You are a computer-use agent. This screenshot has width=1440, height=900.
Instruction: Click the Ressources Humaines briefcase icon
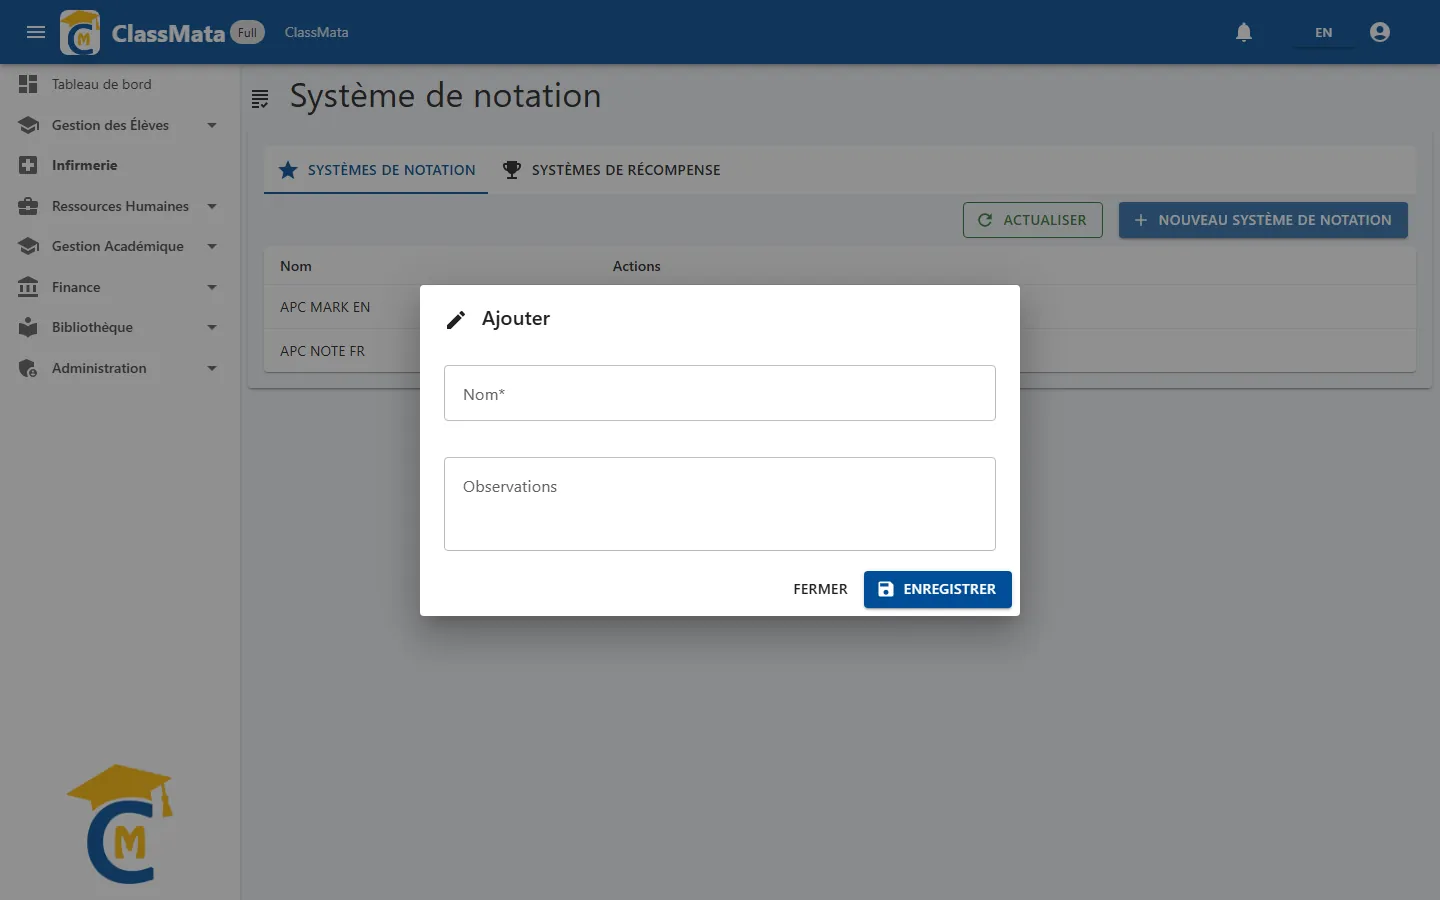click(28, 206)
